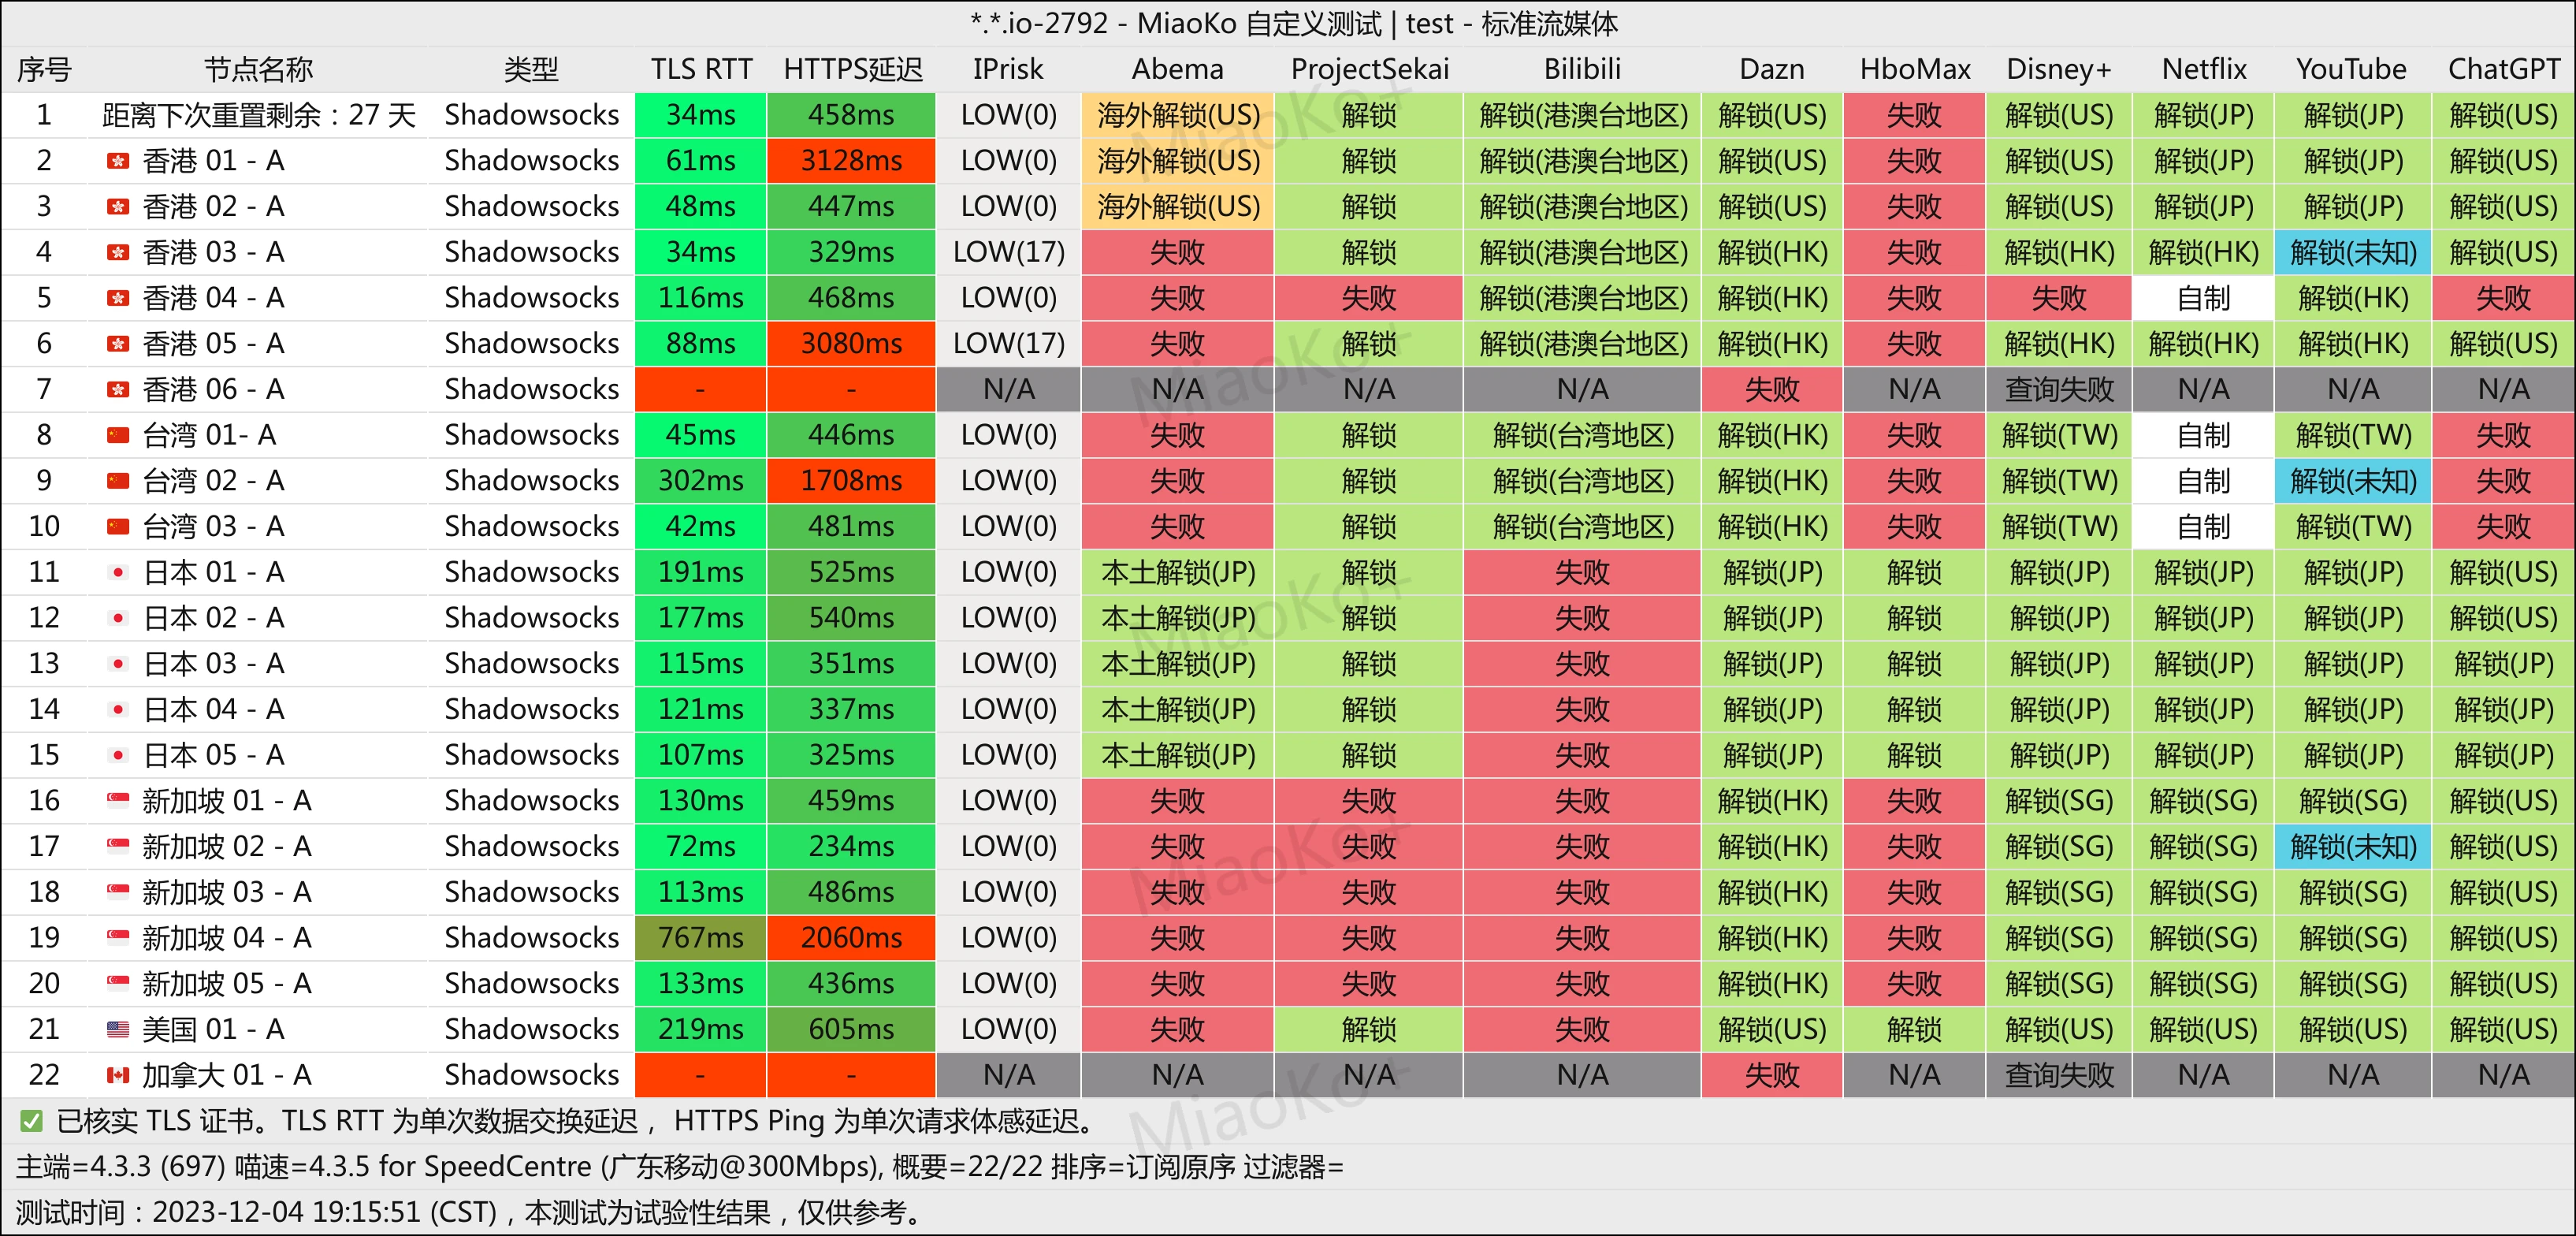Click the Japan flag beside 日本 03 - A

coord(118,664)
